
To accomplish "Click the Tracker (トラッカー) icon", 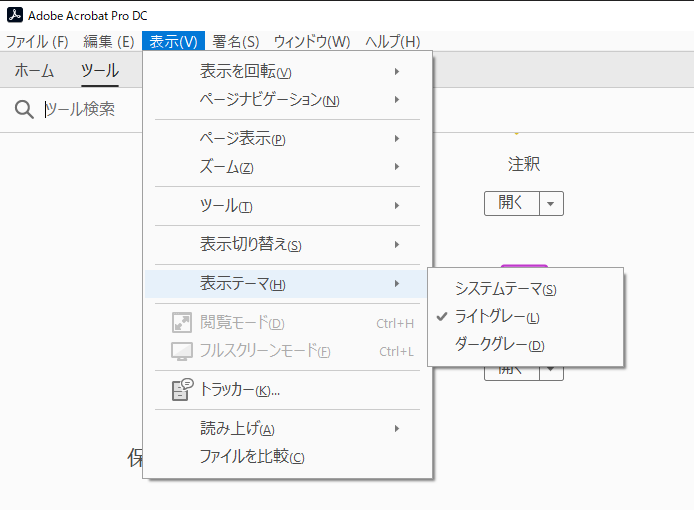I will pos(182,390).
